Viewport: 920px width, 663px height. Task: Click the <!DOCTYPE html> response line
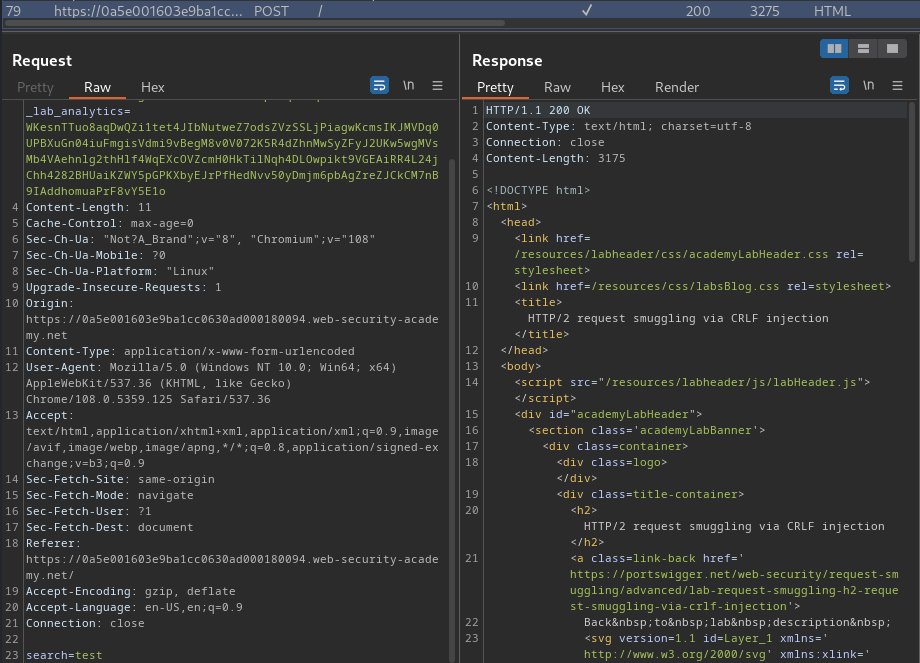tap(538, 190)
